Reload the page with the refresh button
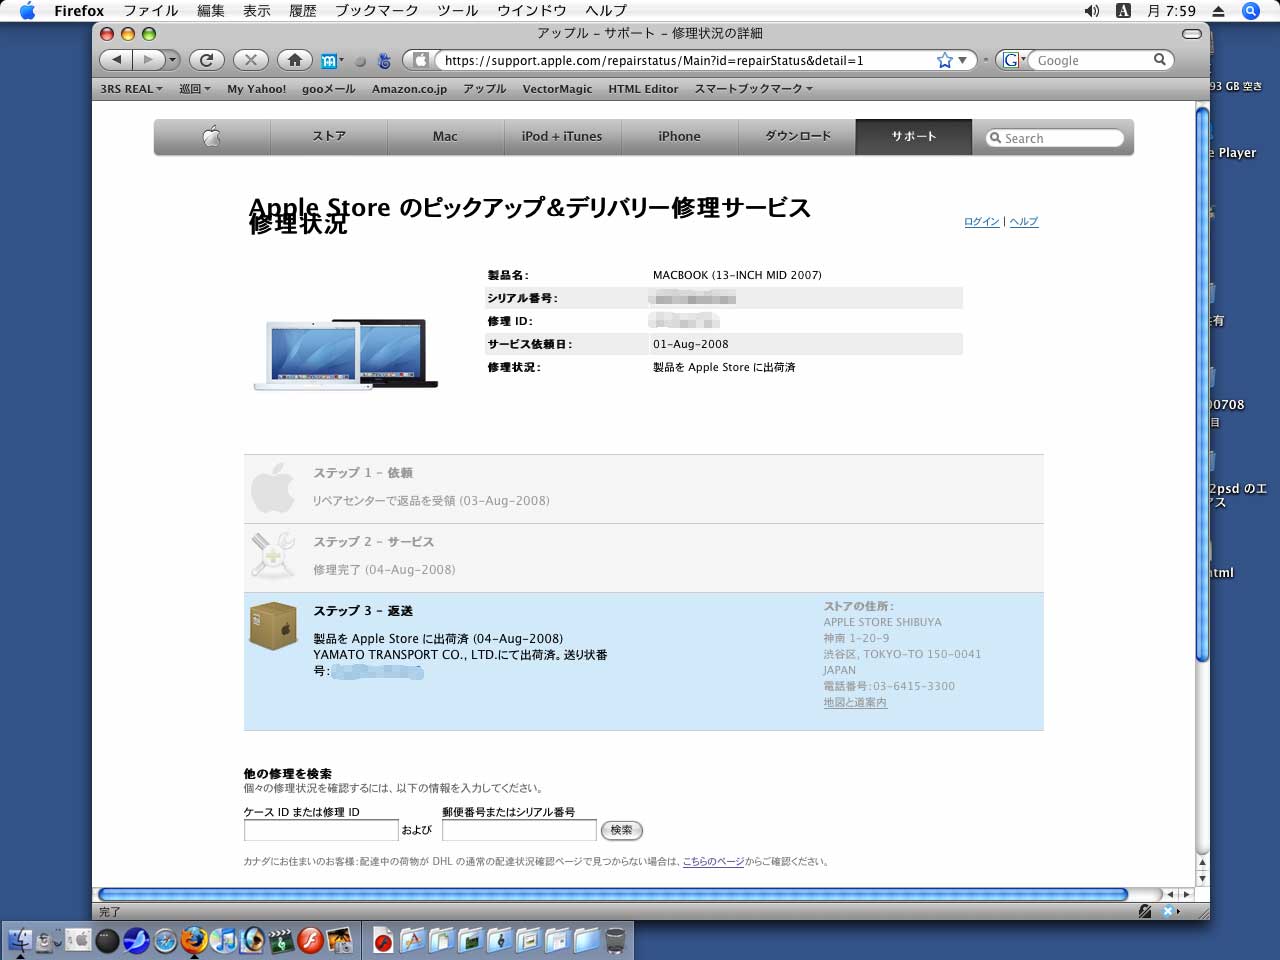 pyautogui.click(x=206, y=60)
